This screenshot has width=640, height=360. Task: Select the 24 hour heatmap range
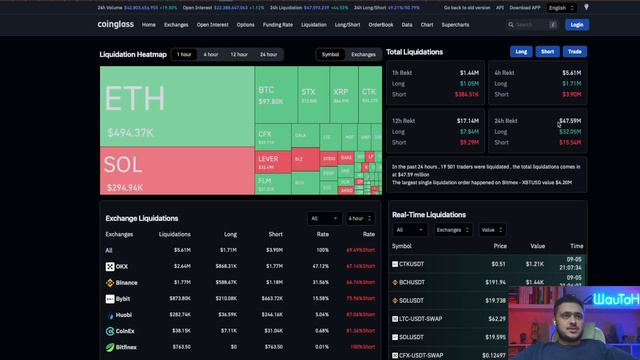pyautogui.click(x=268, y=54)
